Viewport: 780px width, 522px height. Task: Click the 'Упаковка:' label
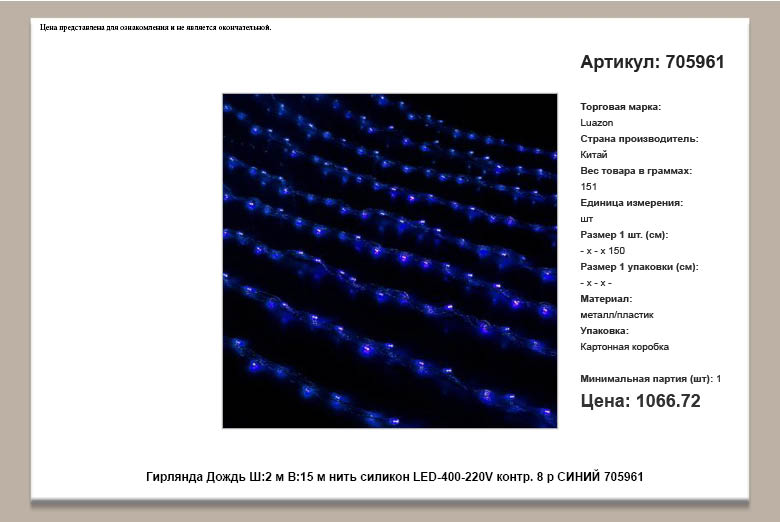coord(604,330)
